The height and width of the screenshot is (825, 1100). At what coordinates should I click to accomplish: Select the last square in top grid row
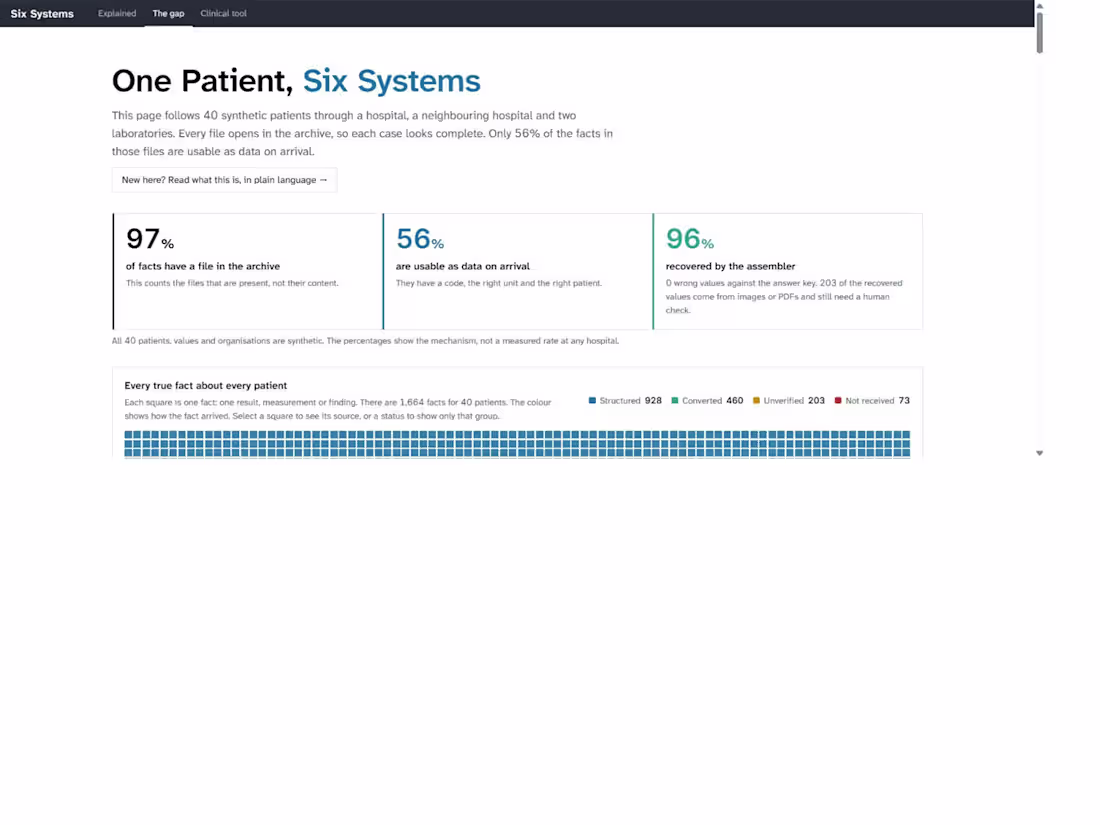pyautogui.click(x=906, y=435)
